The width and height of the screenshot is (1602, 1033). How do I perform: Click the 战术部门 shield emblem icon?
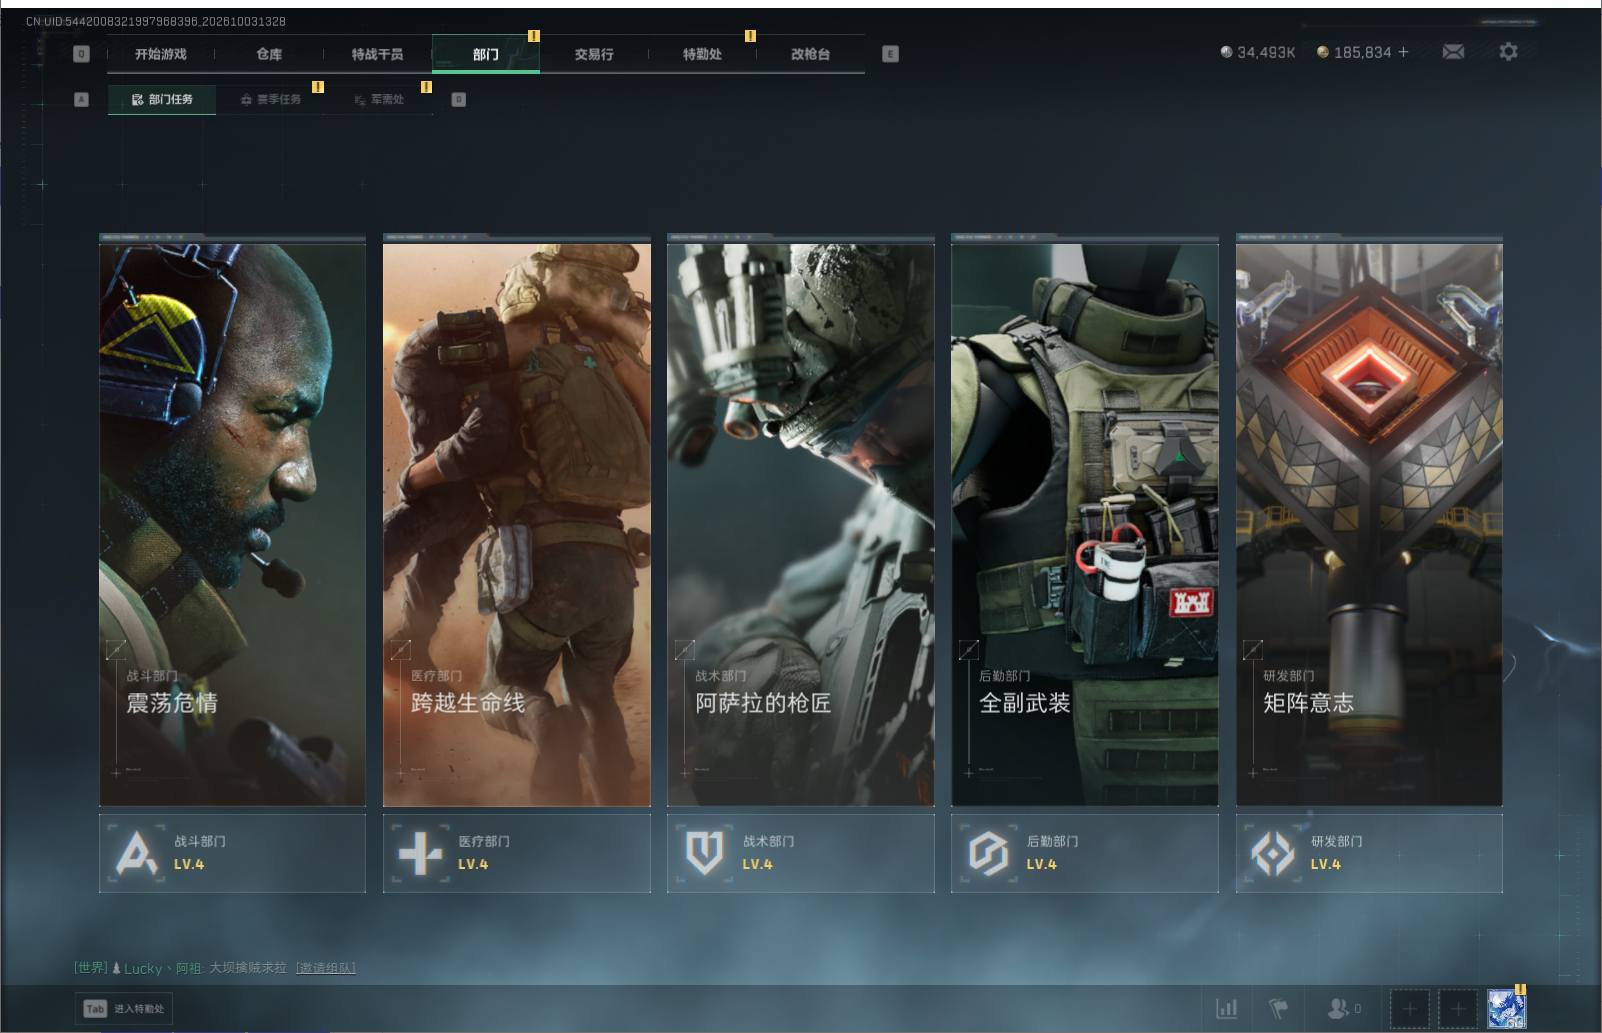704,854
